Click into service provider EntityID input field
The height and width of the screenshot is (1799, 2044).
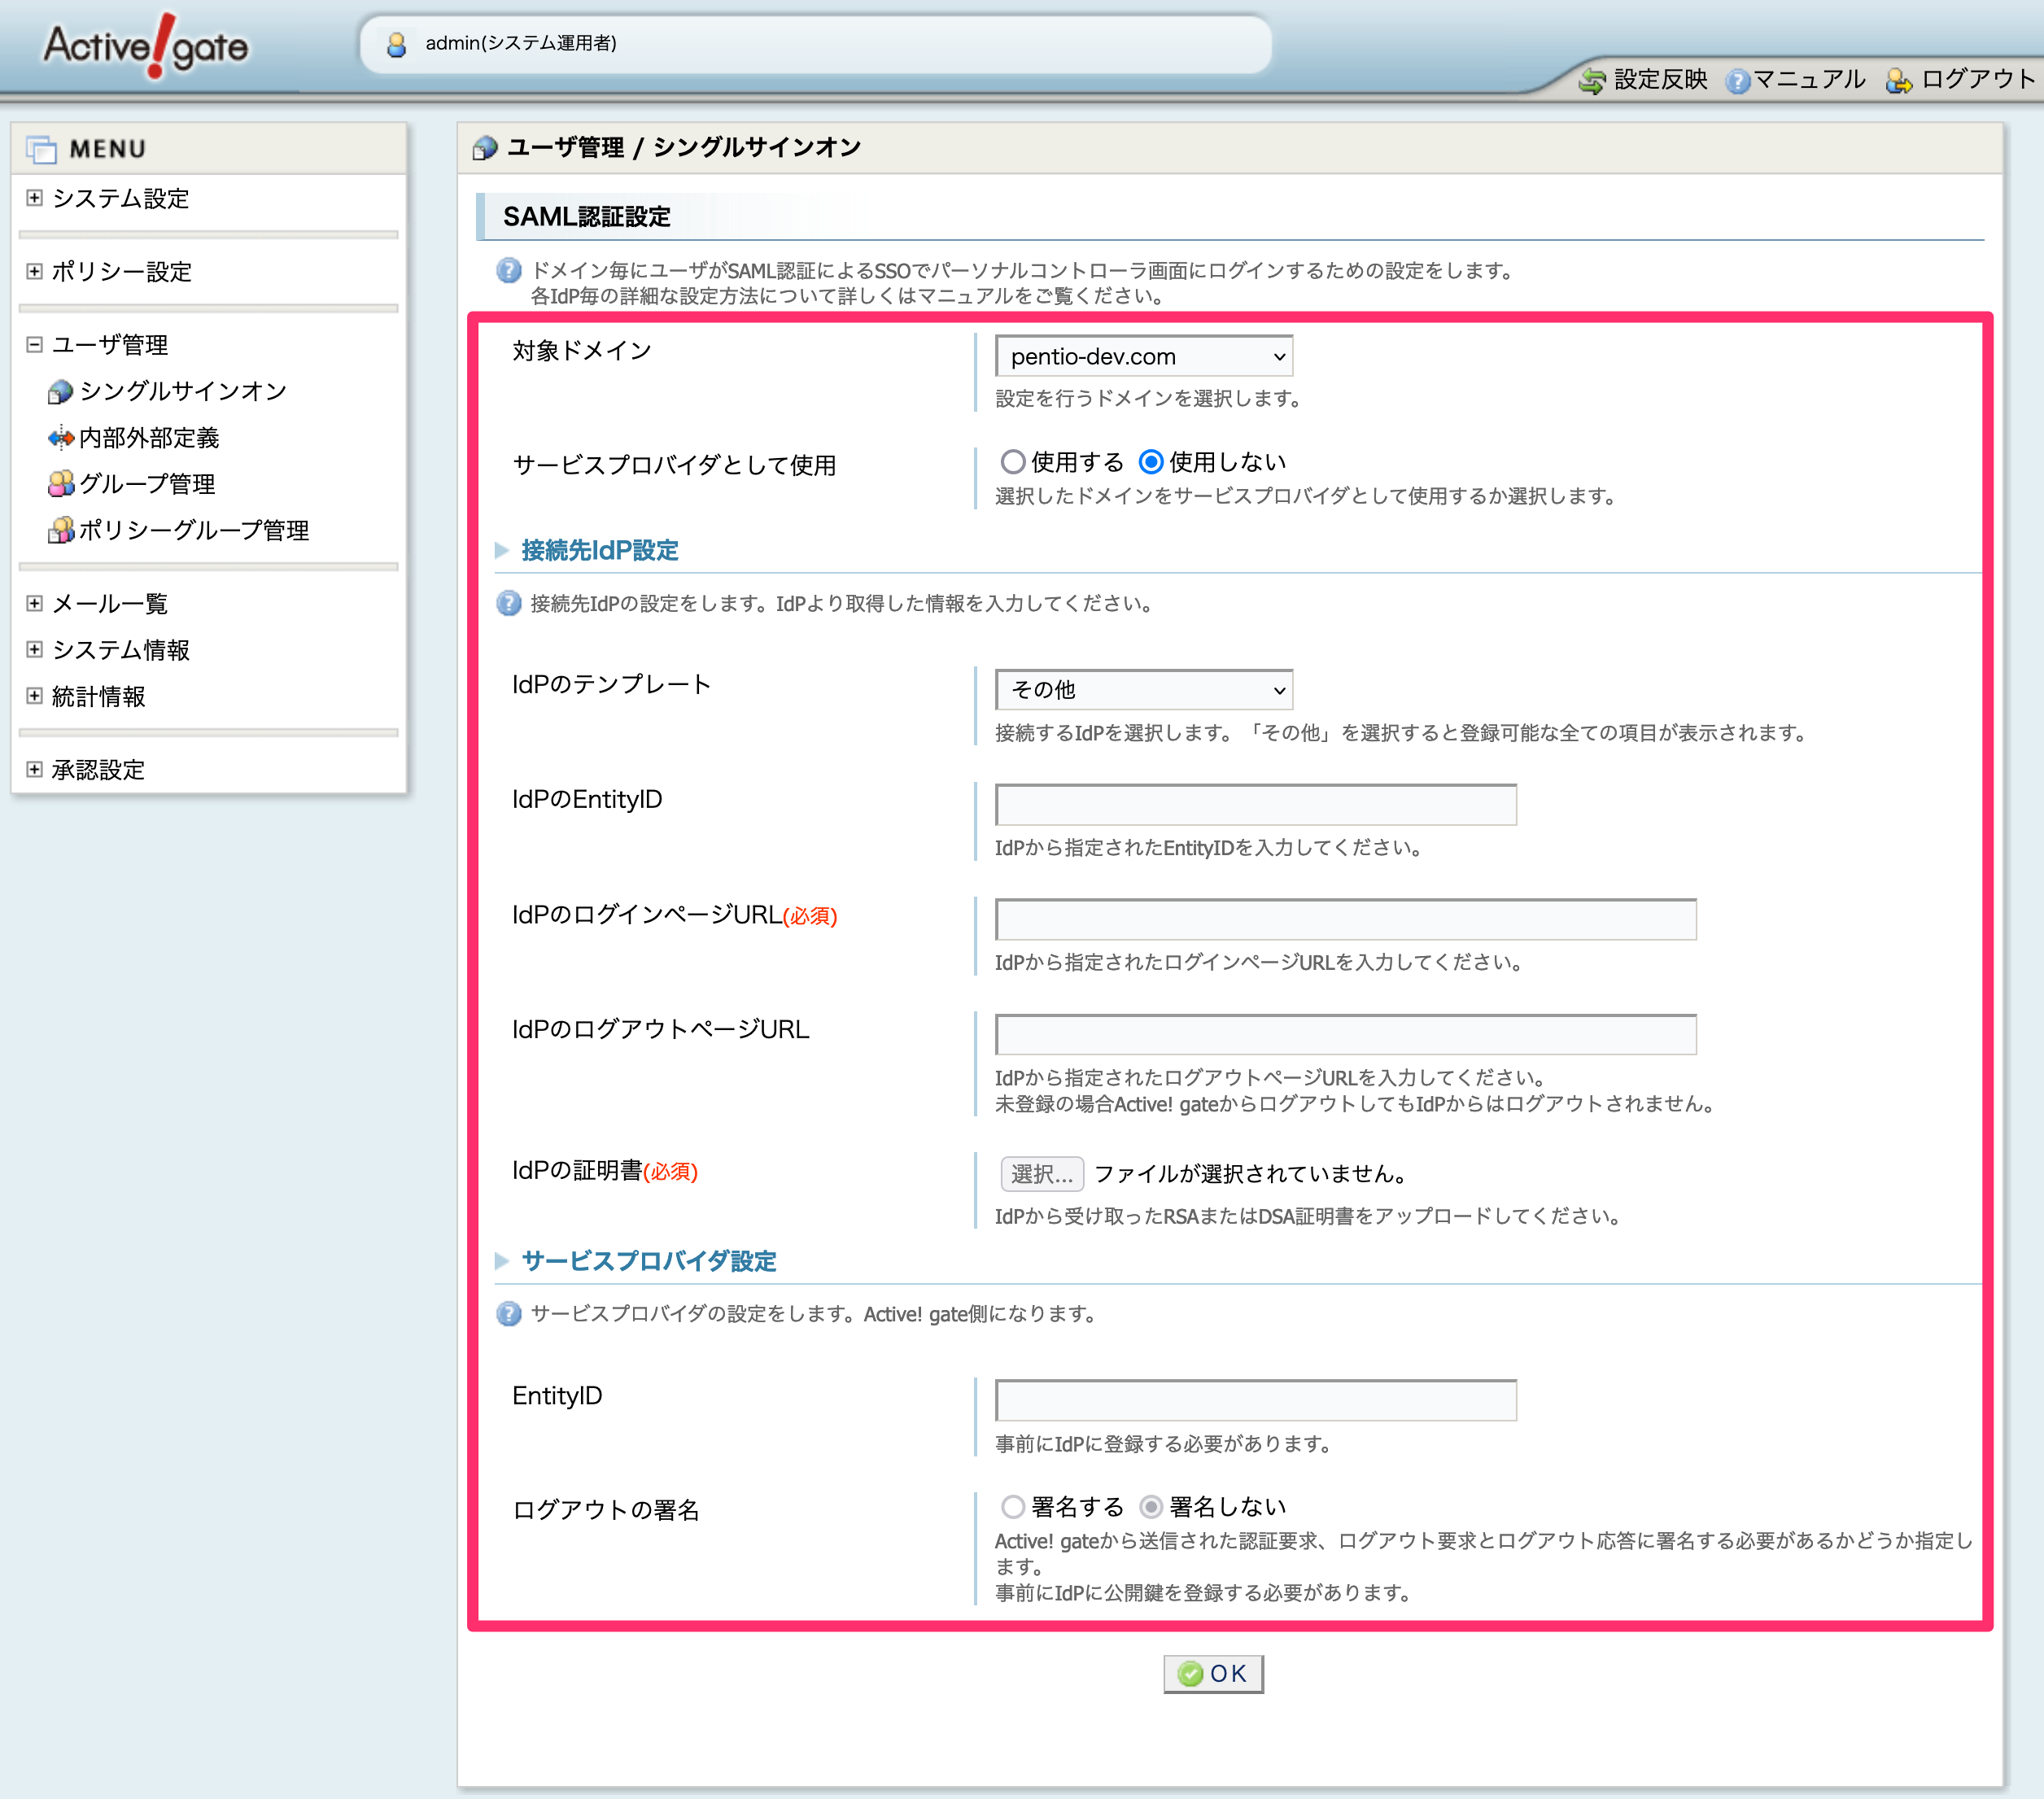click(1256, 1400)
